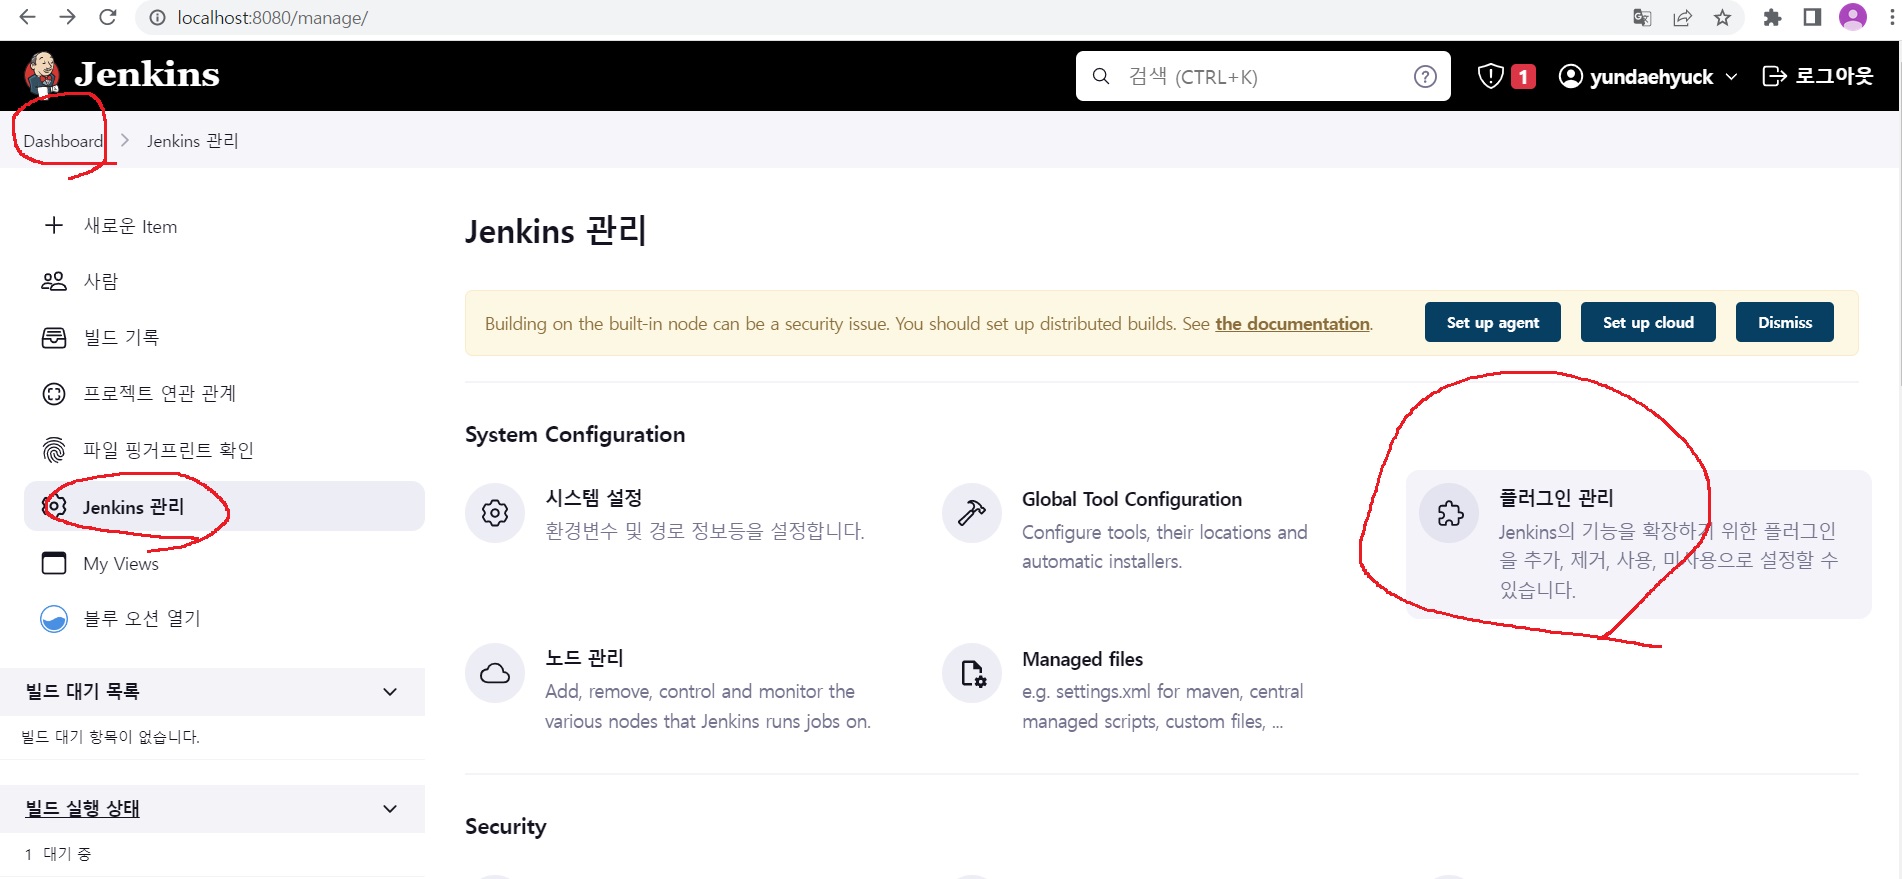Click the red notification badge showing 1
The height and width of the screenshot is (879, 1902).
(x=1523, y=76)
